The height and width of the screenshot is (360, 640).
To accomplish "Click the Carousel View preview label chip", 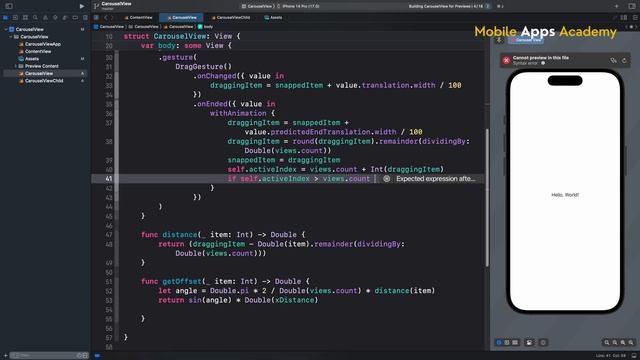I will pyautogui.click(x=526, y=40).
